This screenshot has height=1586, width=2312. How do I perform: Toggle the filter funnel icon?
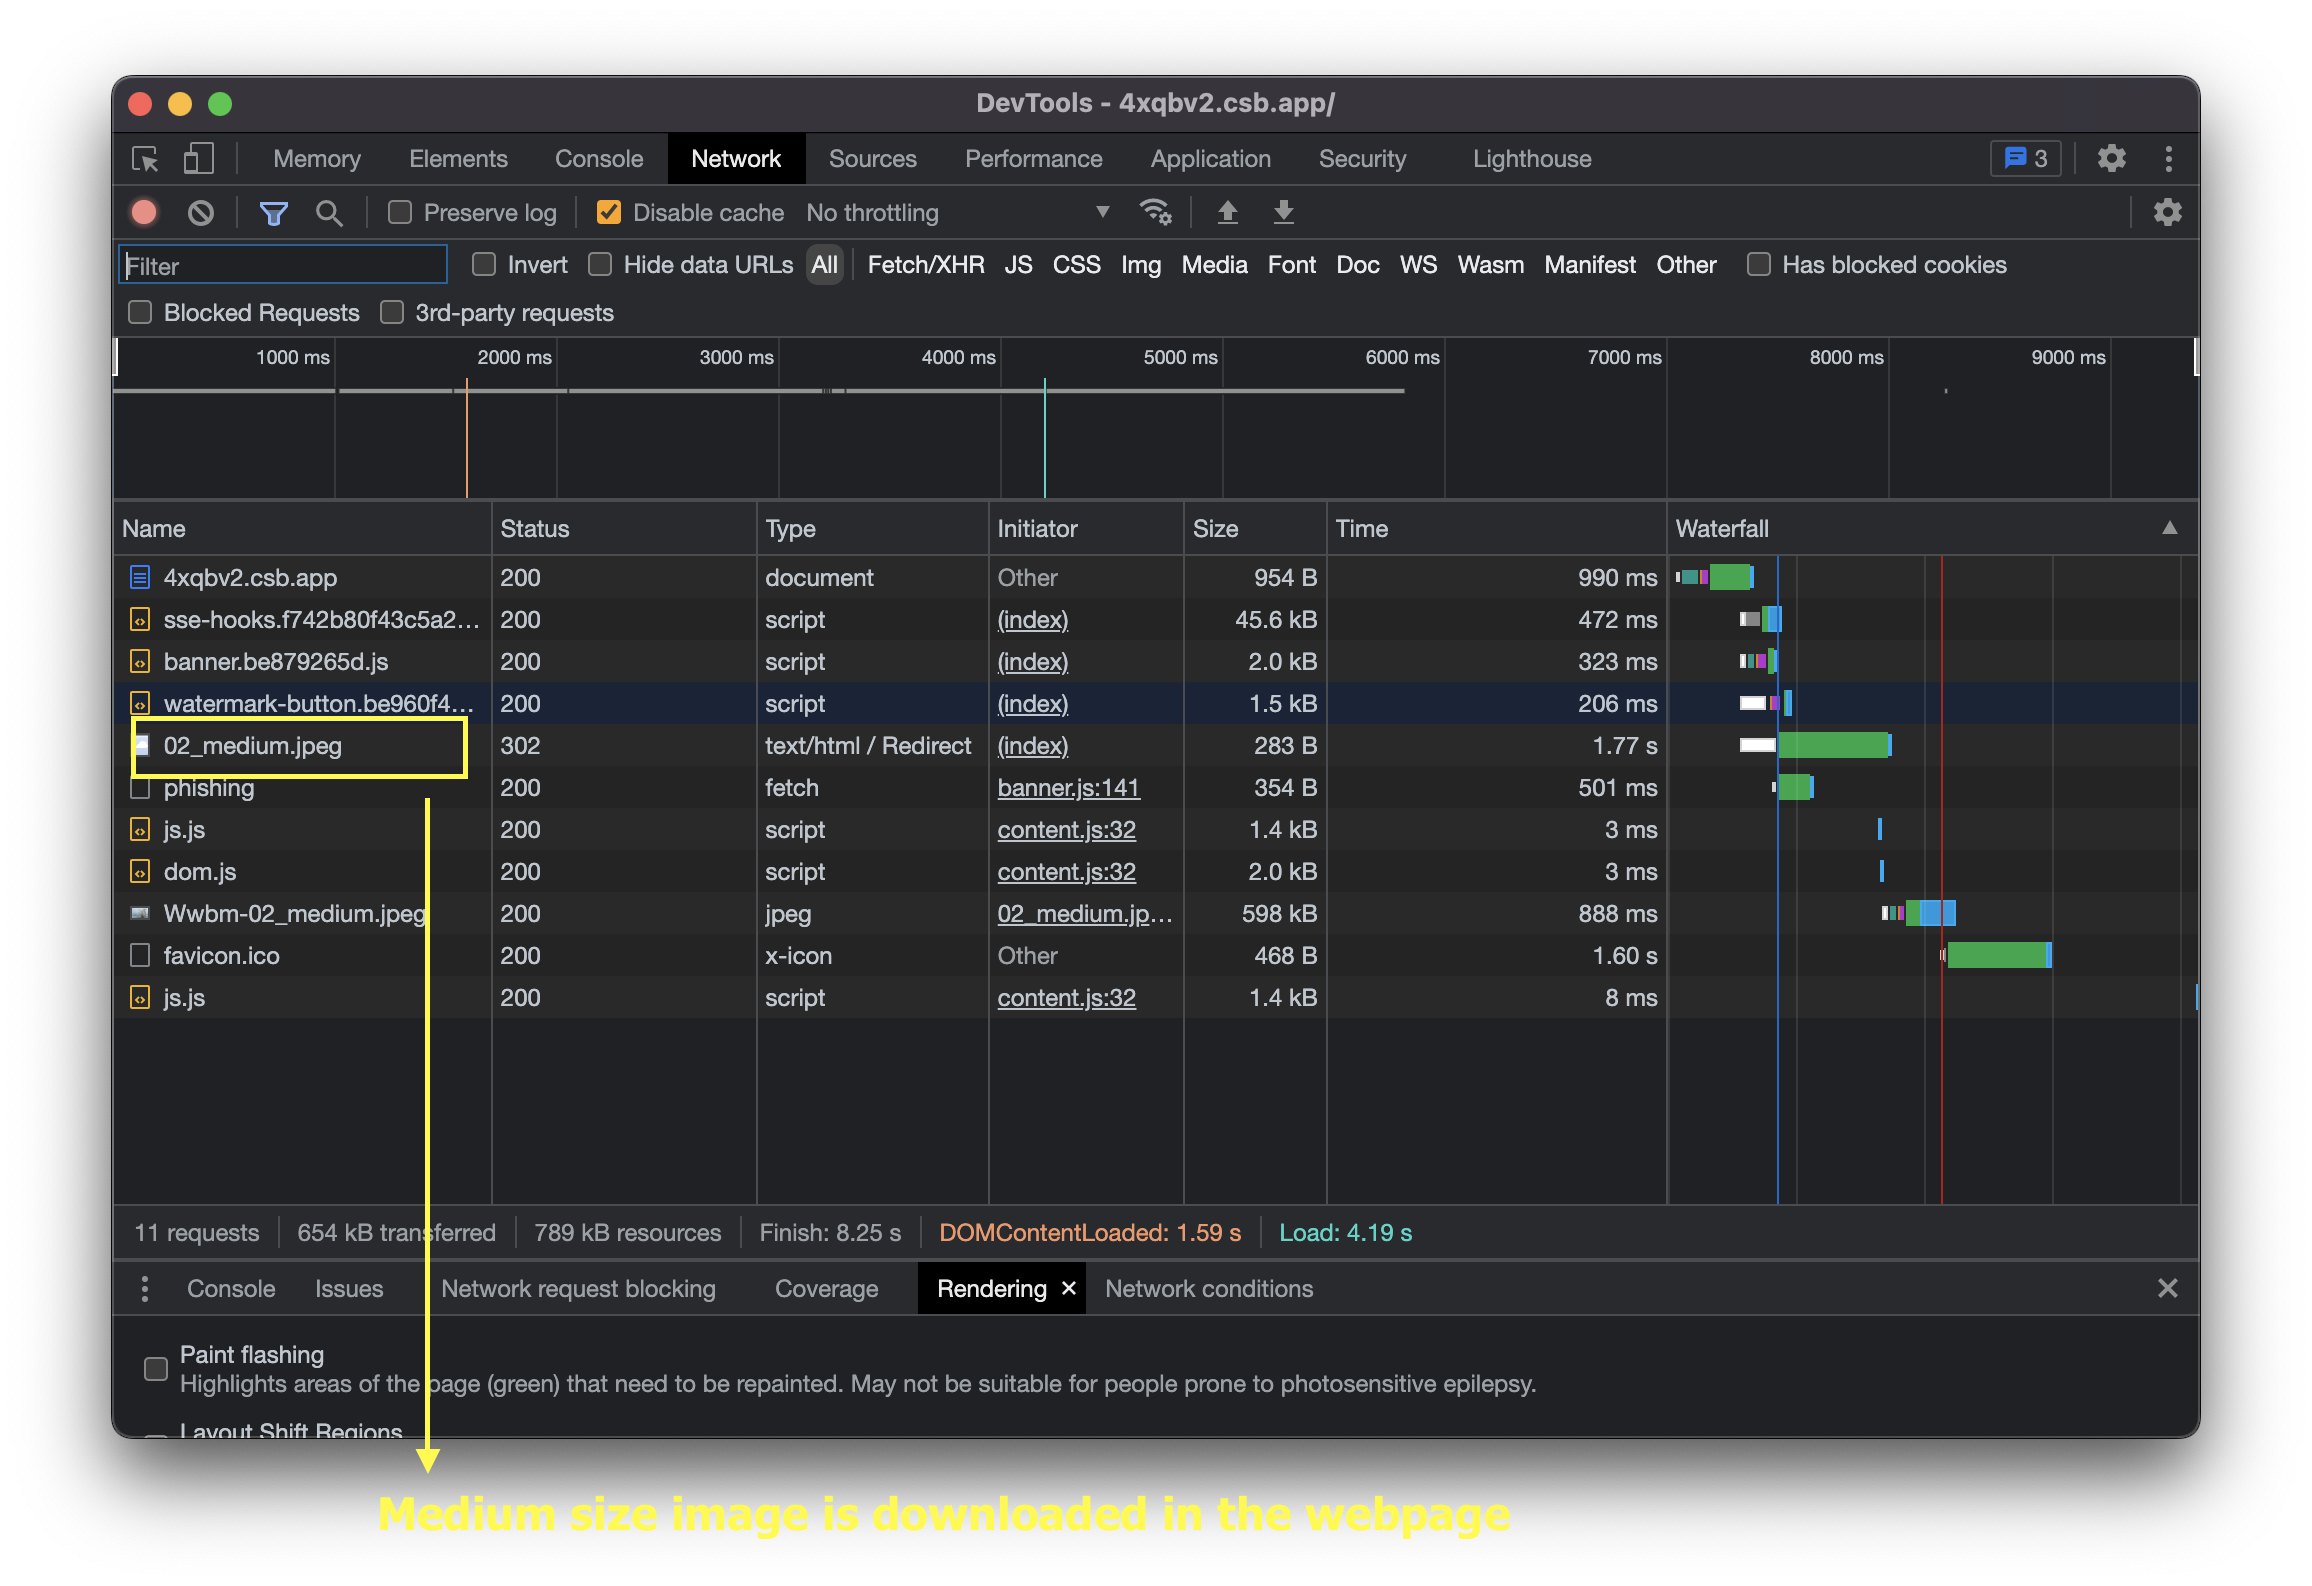tap(273, 212)
